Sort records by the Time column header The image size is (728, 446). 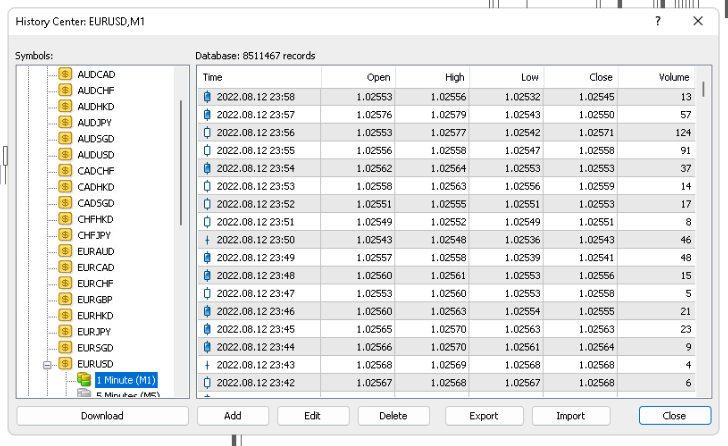point(258,77)
